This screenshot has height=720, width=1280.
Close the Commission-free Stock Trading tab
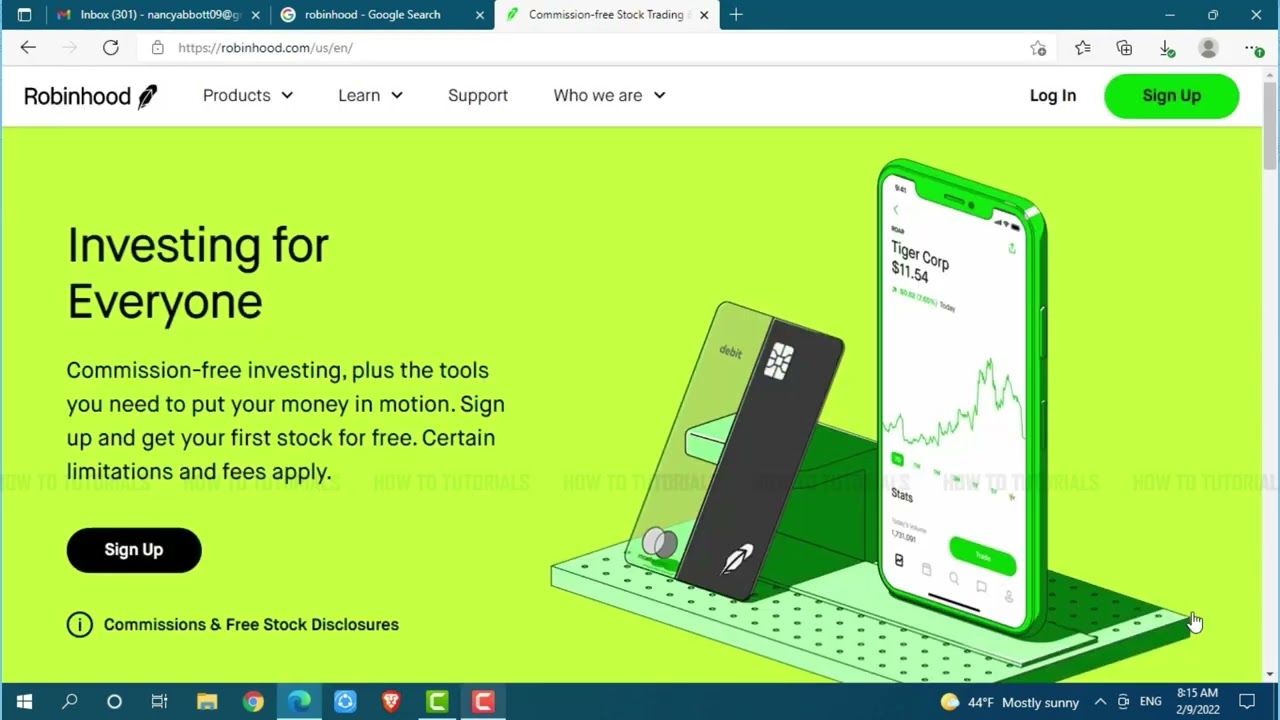point(704,15)
